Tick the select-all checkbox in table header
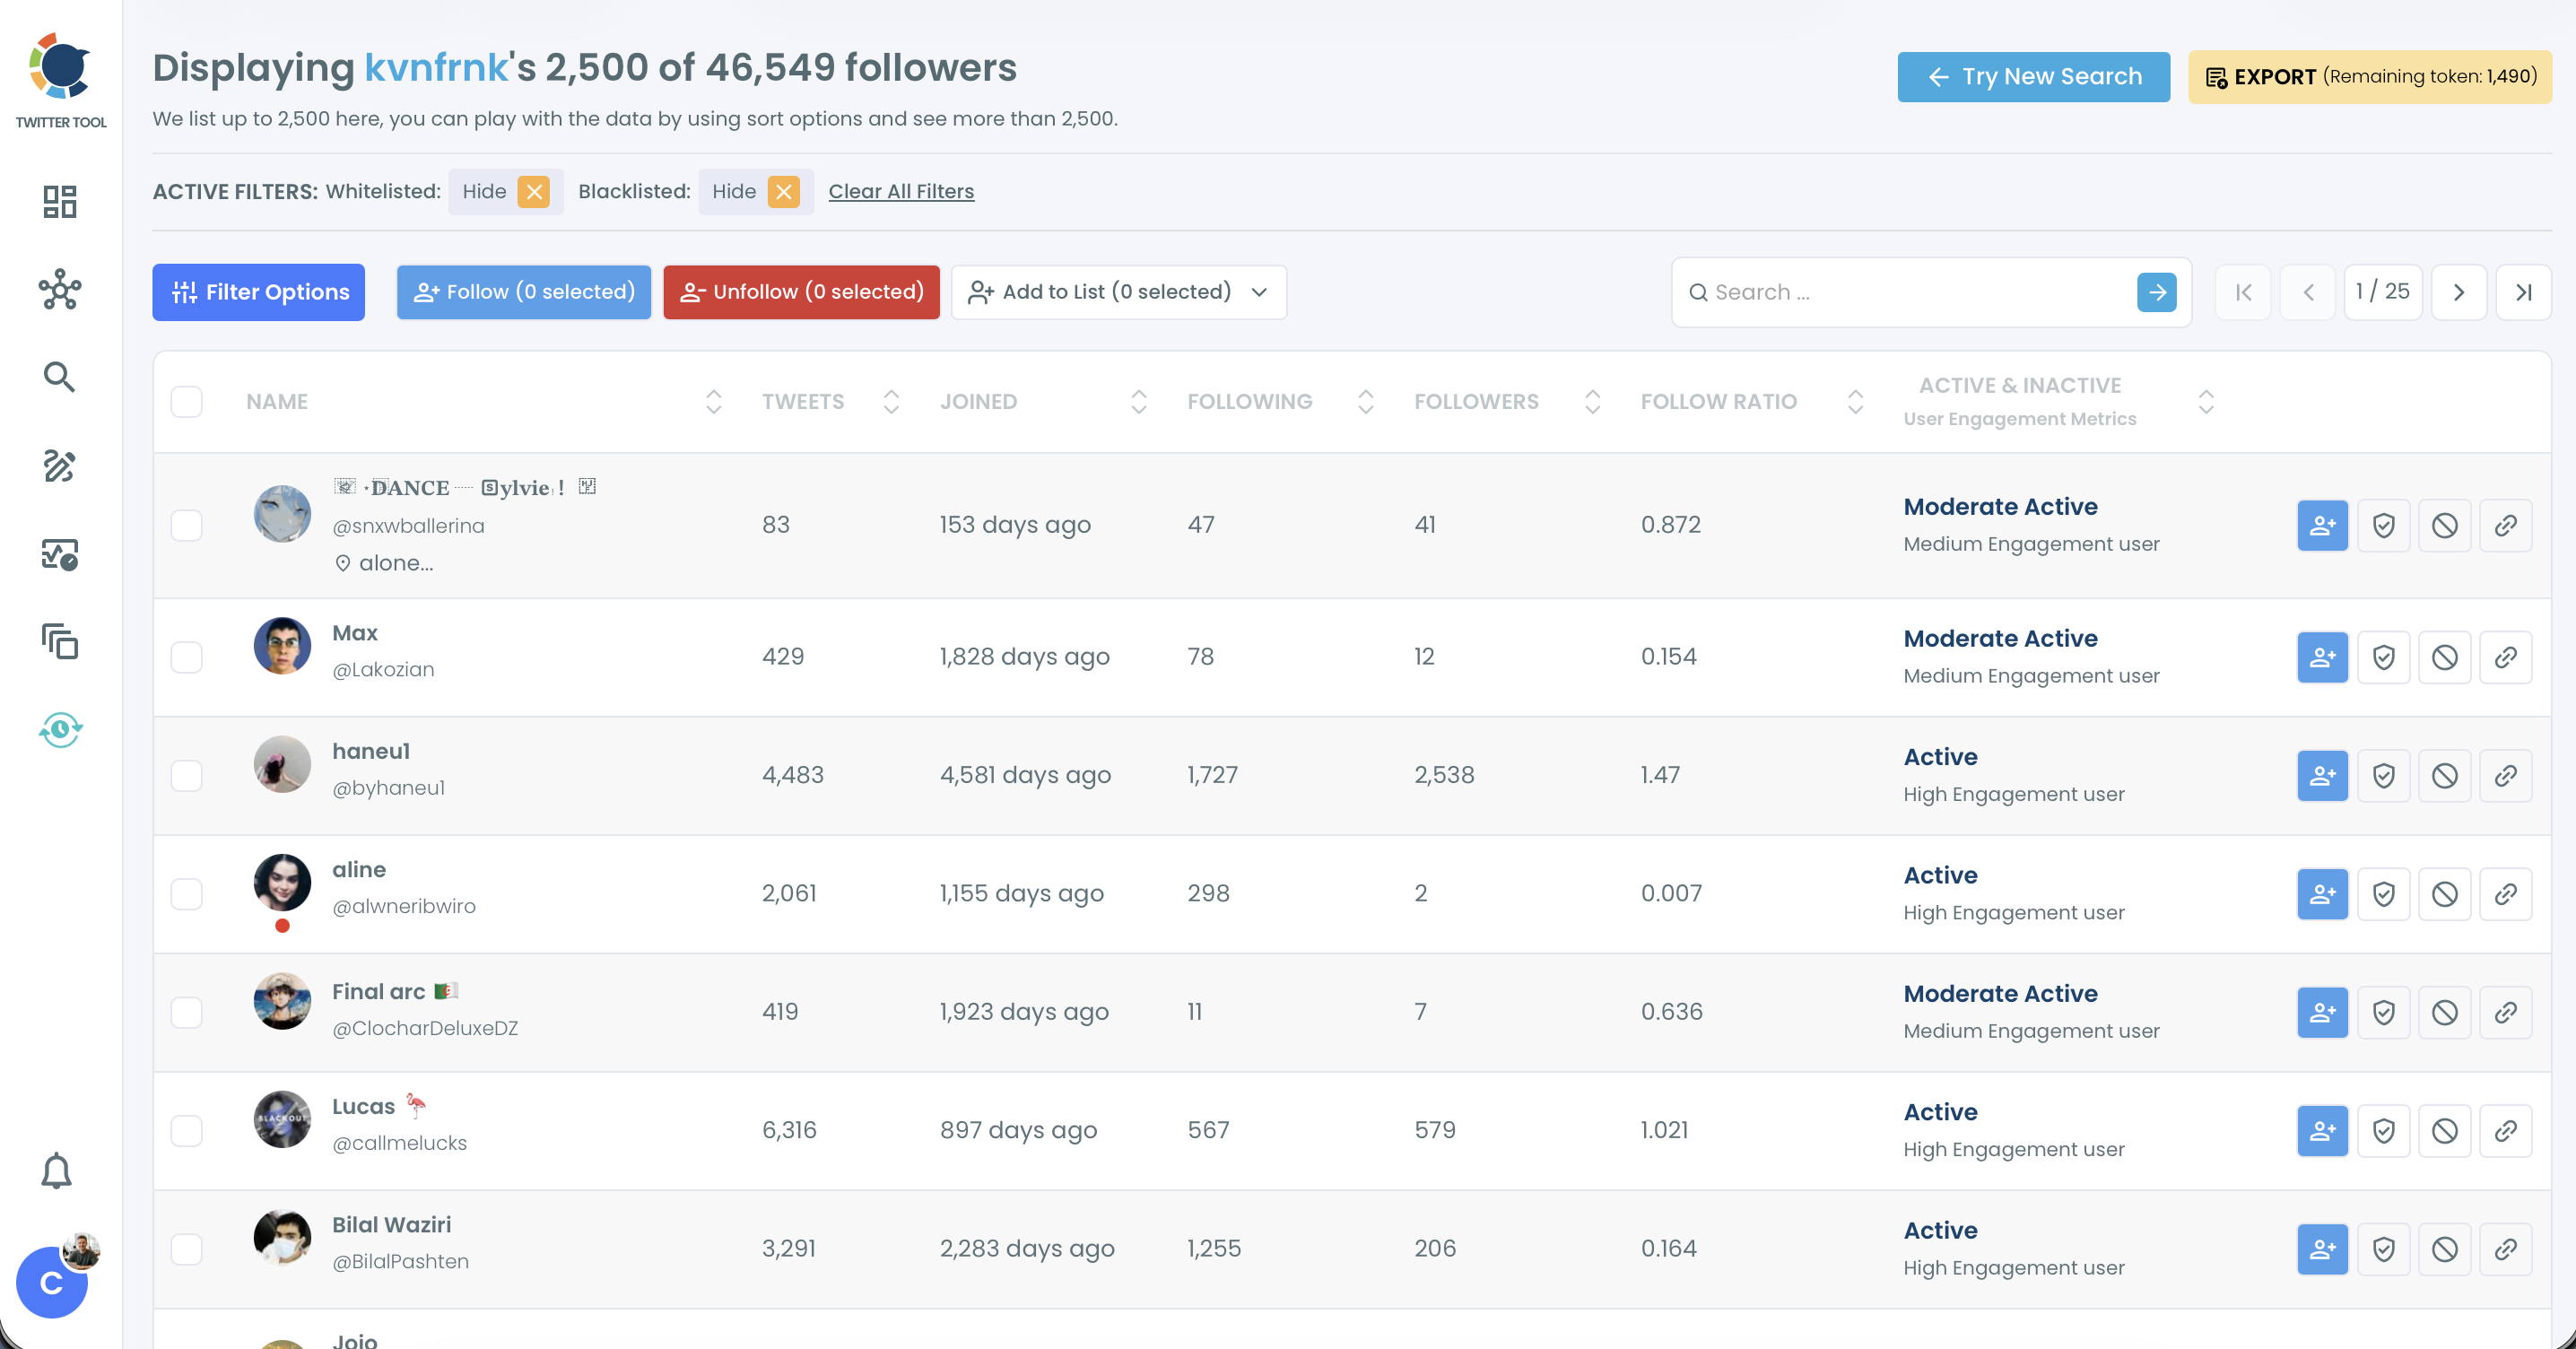2576x1349 pixels. [x=186, y=402]
